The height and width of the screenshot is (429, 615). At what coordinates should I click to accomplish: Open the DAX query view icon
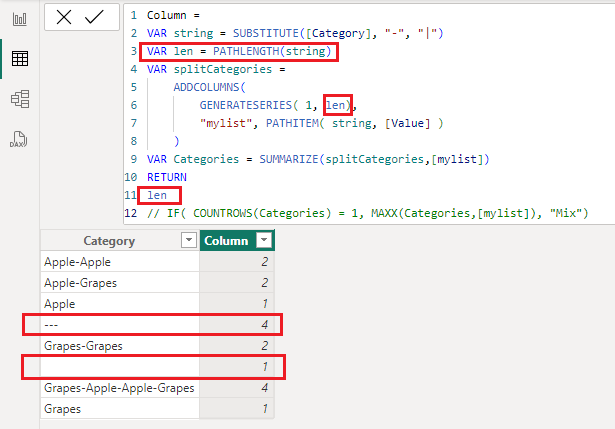click(18, 139)
